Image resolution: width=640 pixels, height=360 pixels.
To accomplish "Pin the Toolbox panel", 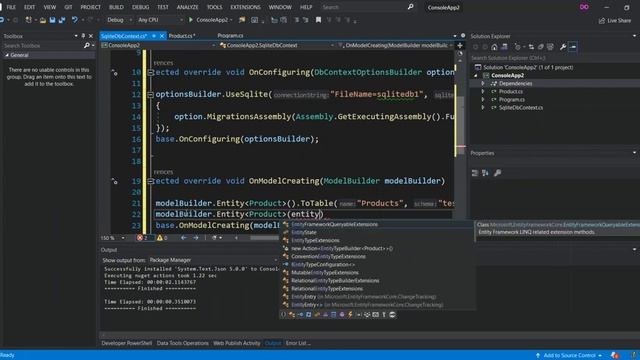I will [83, 36].
